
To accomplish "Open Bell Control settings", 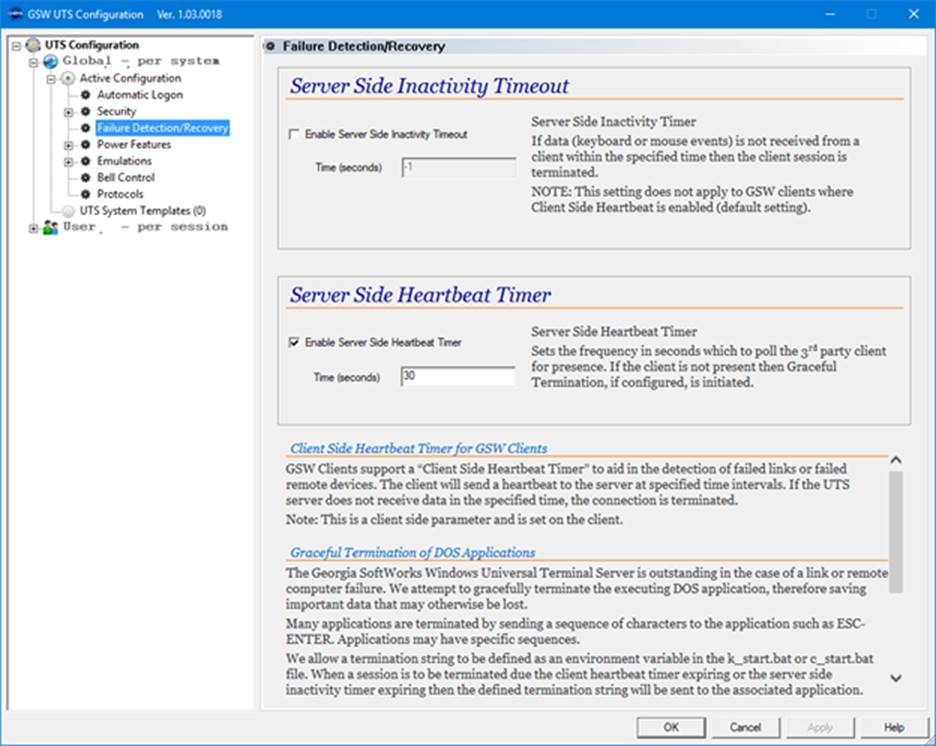I will click(126, 177).
